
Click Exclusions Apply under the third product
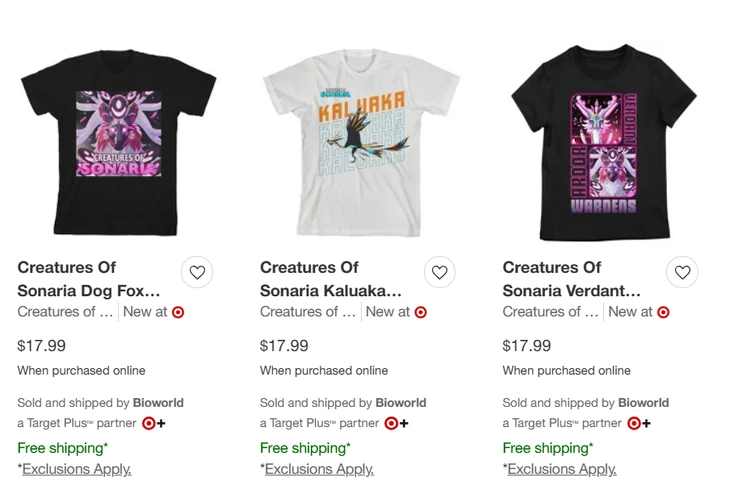[562, 468]
